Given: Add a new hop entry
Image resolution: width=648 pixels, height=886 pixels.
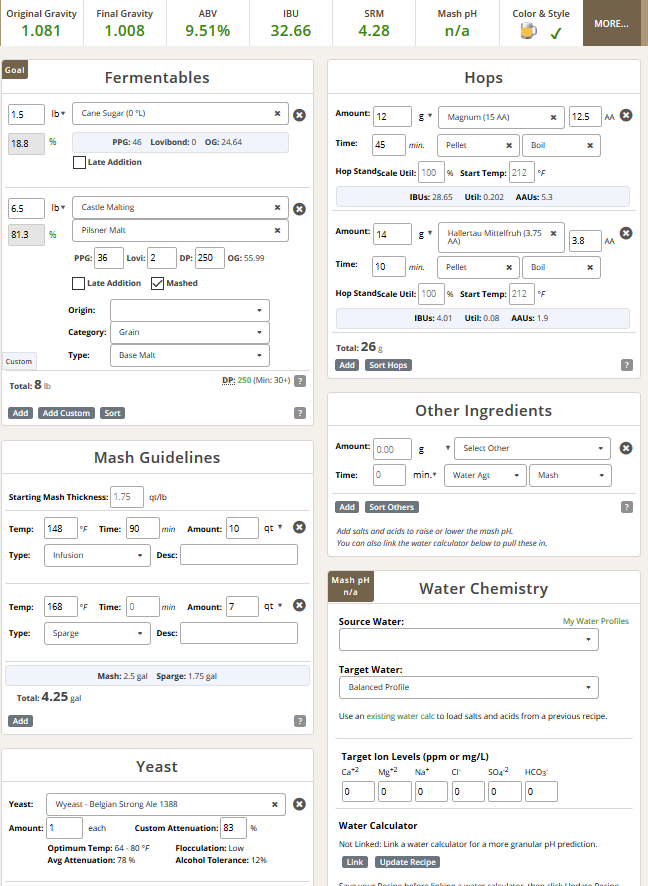Looking at the screenshot, I should click(x=347, y=365).
